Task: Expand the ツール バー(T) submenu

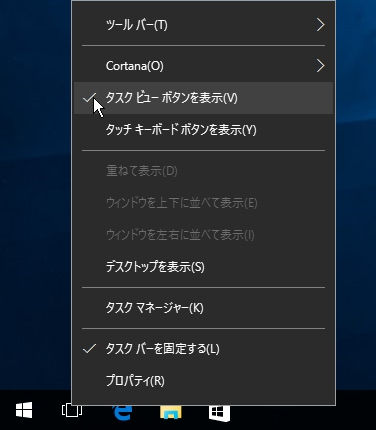Action: [x=203, y=25]
